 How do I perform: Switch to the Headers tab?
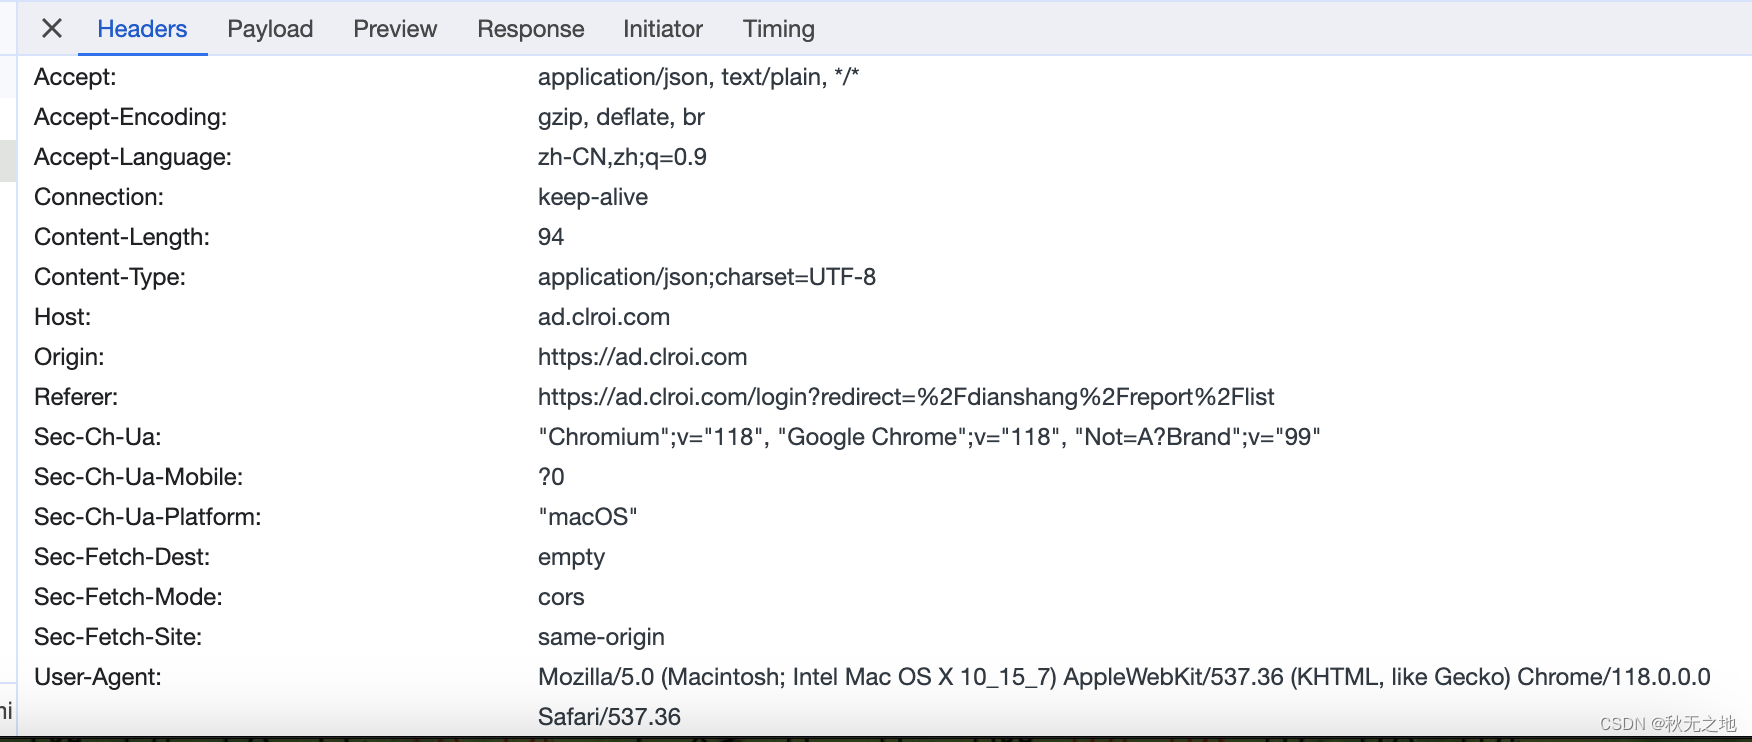pos(142,29)
